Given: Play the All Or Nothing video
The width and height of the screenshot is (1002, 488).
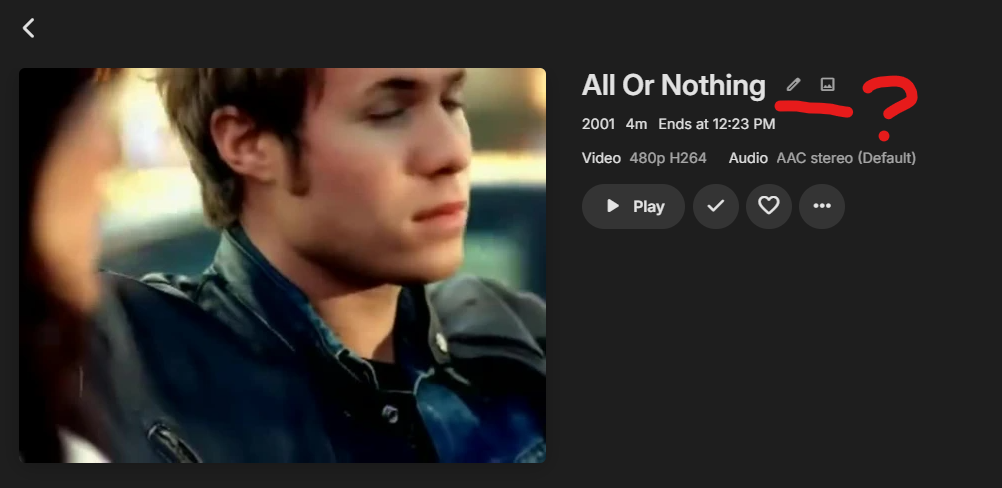Looking at the screenshot, I should click(633, 206).
